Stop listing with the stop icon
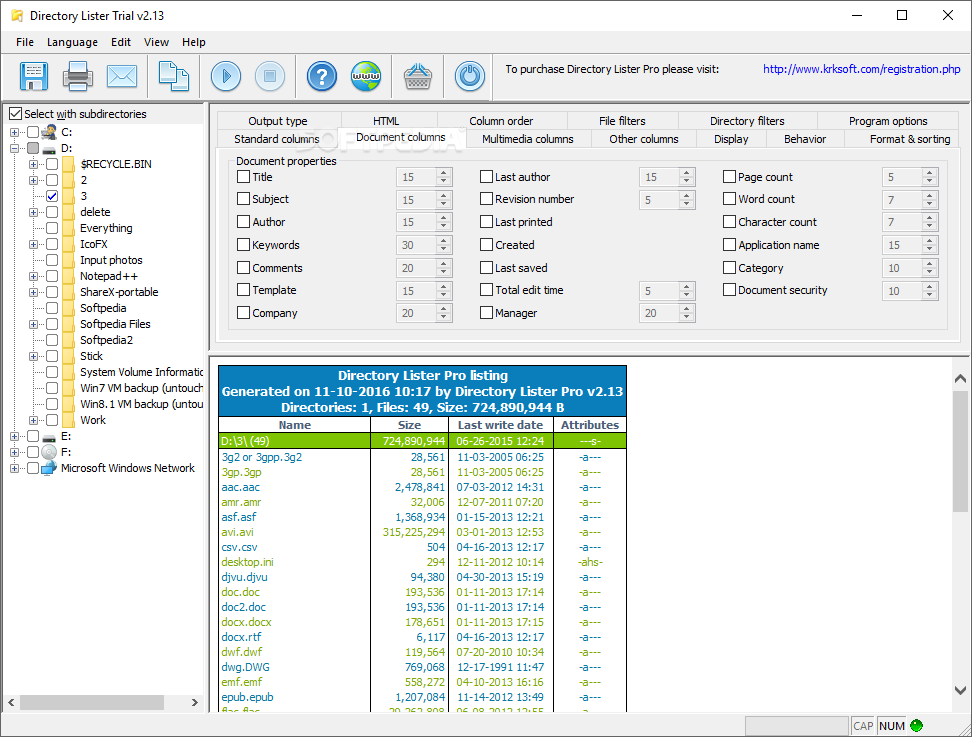This screenshot has height=737, width=972. [270, 76]
